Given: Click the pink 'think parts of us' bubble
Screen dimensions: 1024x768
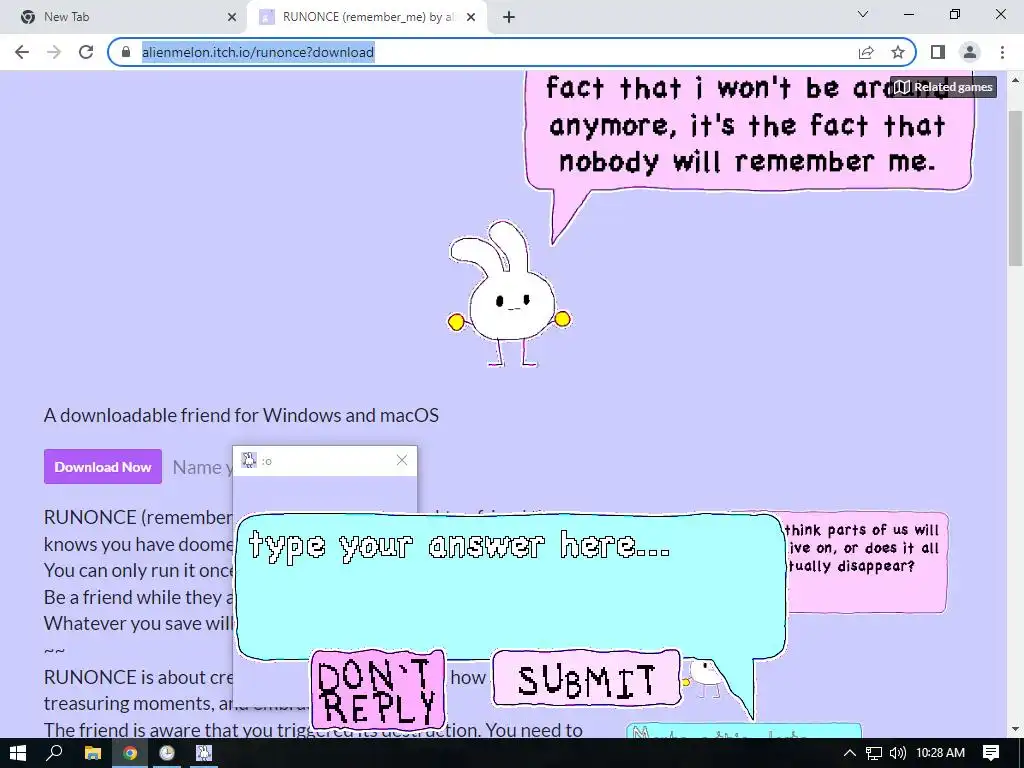Looking at the screenshot, I should click(866, 563).
